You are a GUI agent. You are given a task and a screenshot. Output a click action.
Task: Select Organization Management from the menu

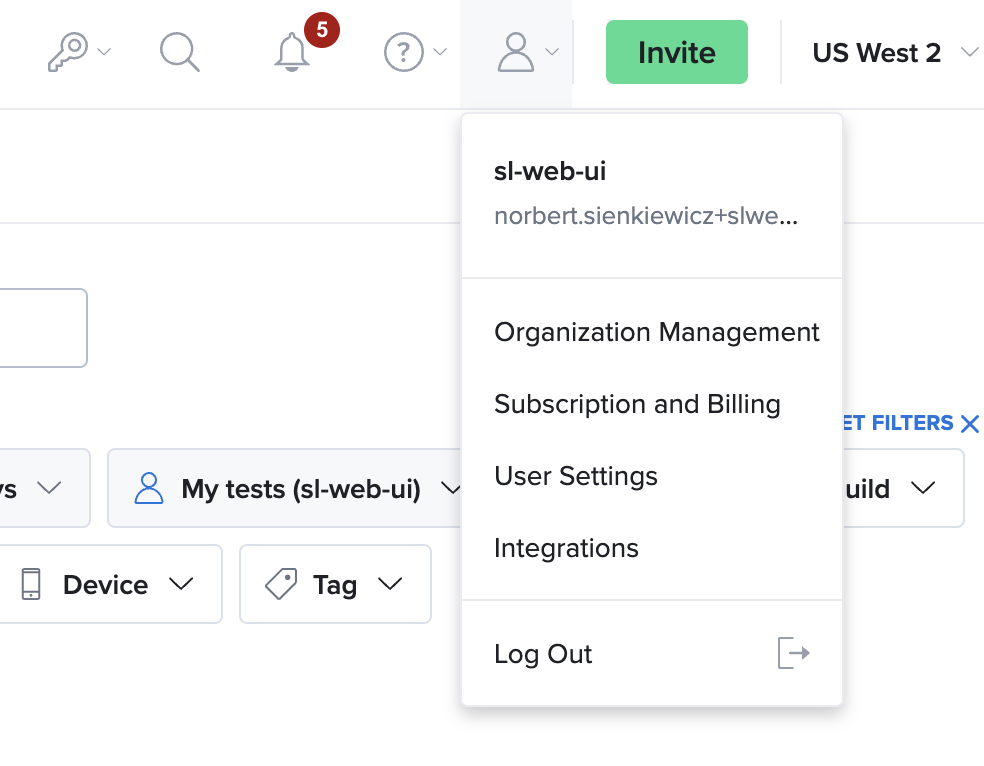[x=656, y=332]
